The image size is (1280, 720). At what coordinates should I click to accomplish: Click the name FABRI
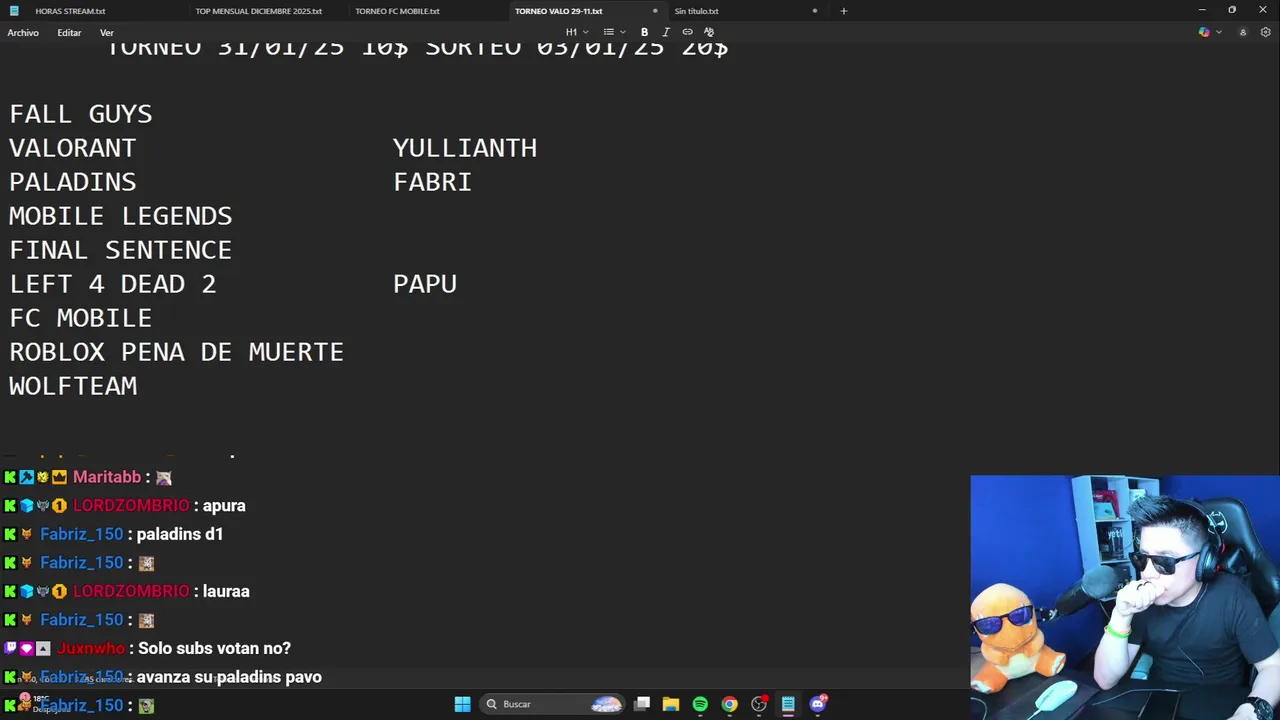point(432,182)
